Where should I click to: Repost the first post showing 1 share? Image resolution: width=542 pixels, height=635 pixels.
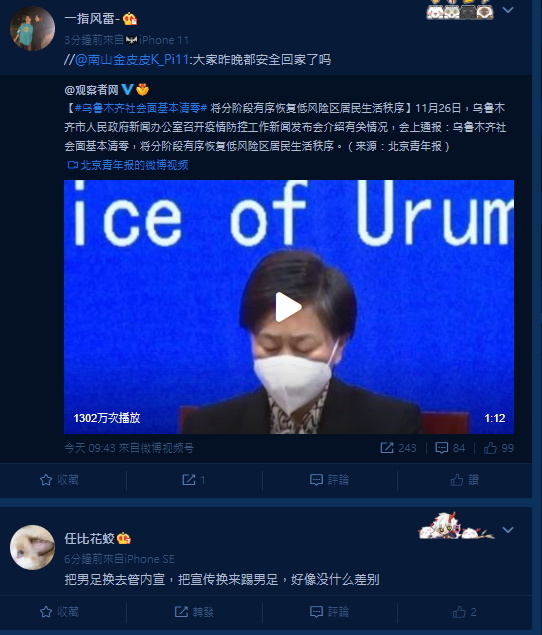pyautogui.click(x=194, y=480)
